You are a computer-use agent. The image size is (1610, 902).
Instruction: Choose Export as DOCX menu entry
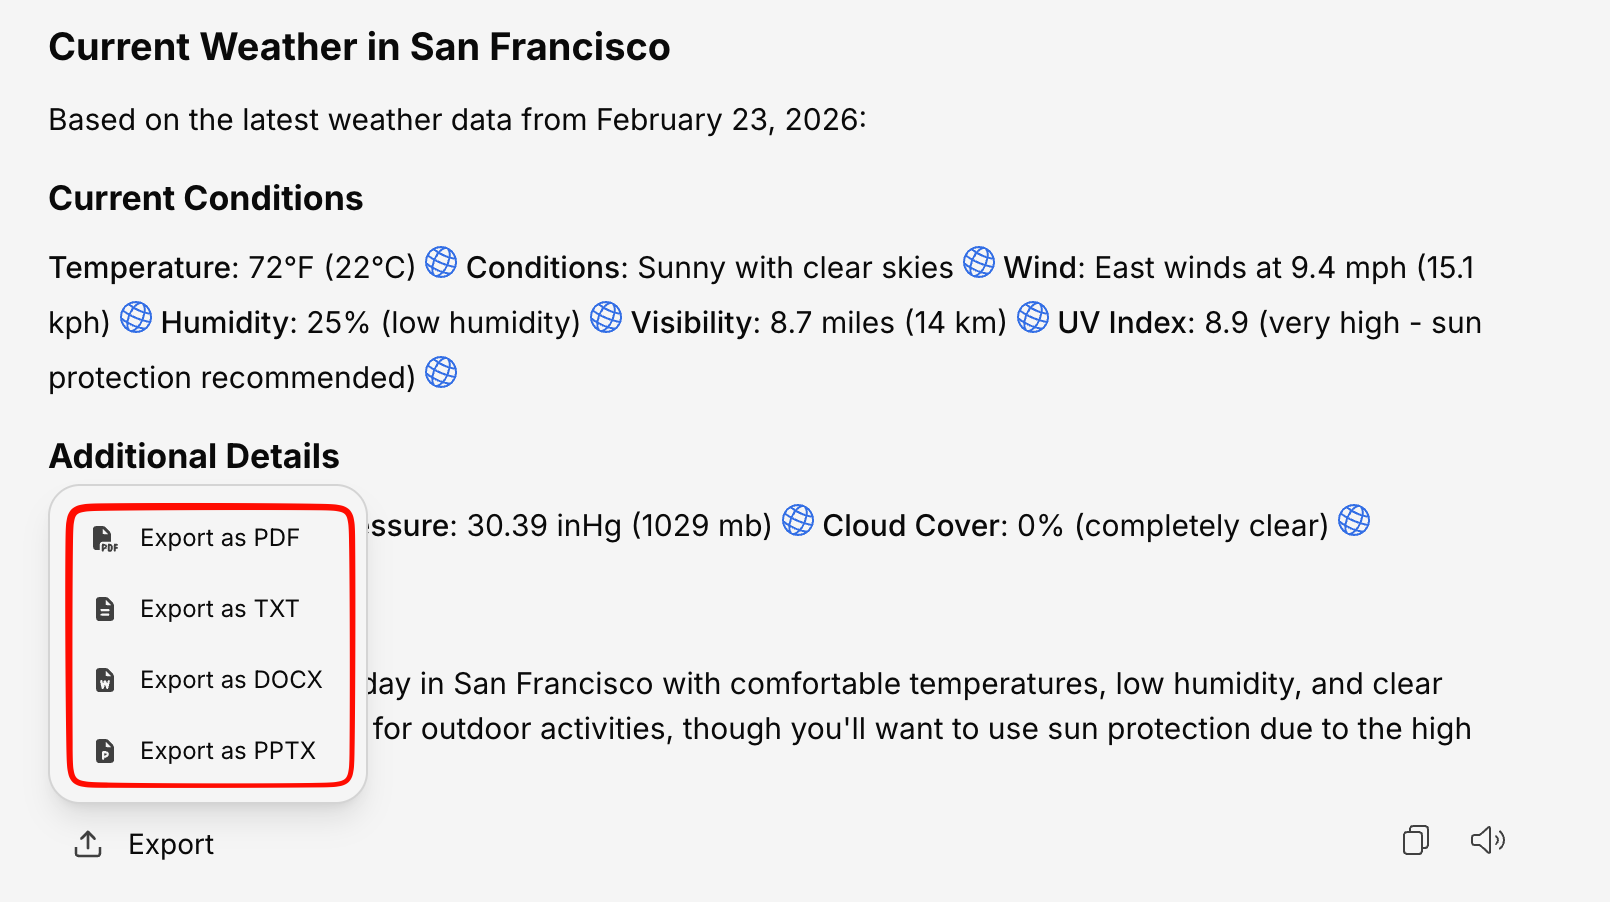pos(230,680)
